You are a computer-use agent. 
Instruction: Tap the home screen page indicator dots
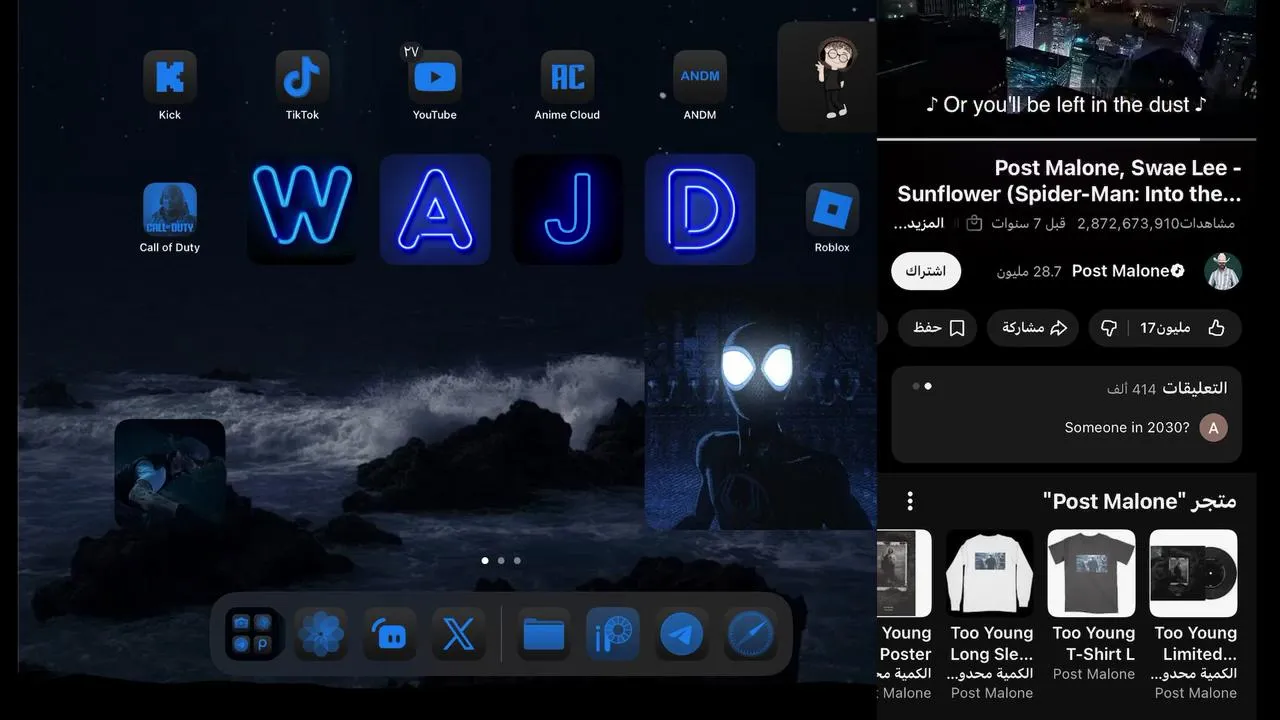click(501, 561)
